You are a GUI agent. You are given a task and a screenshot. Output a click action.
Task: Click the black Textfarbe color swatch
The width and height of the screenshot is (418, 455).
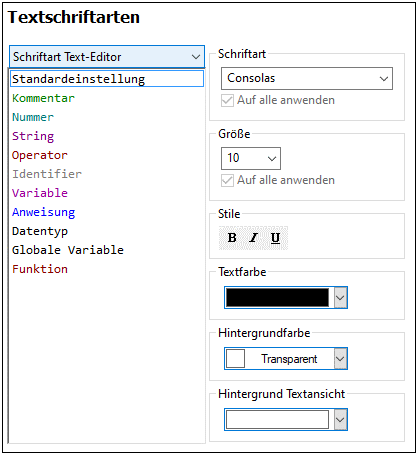pyautogui.click(x=277, y=297)
